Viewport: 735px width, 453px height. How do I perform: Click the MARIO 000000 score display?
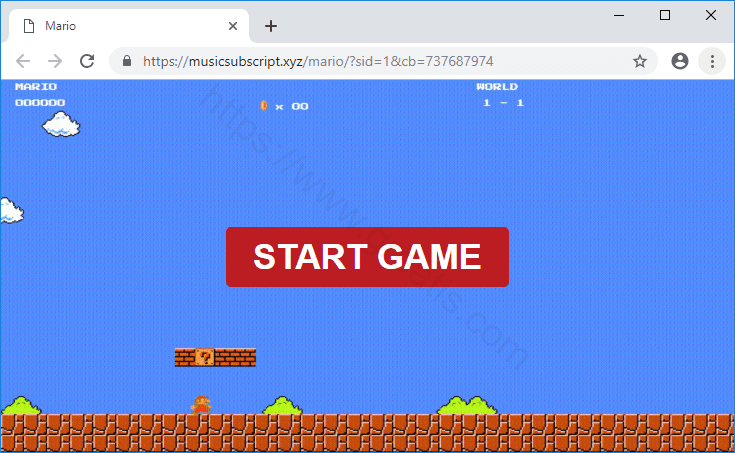(x=39, y=95)
